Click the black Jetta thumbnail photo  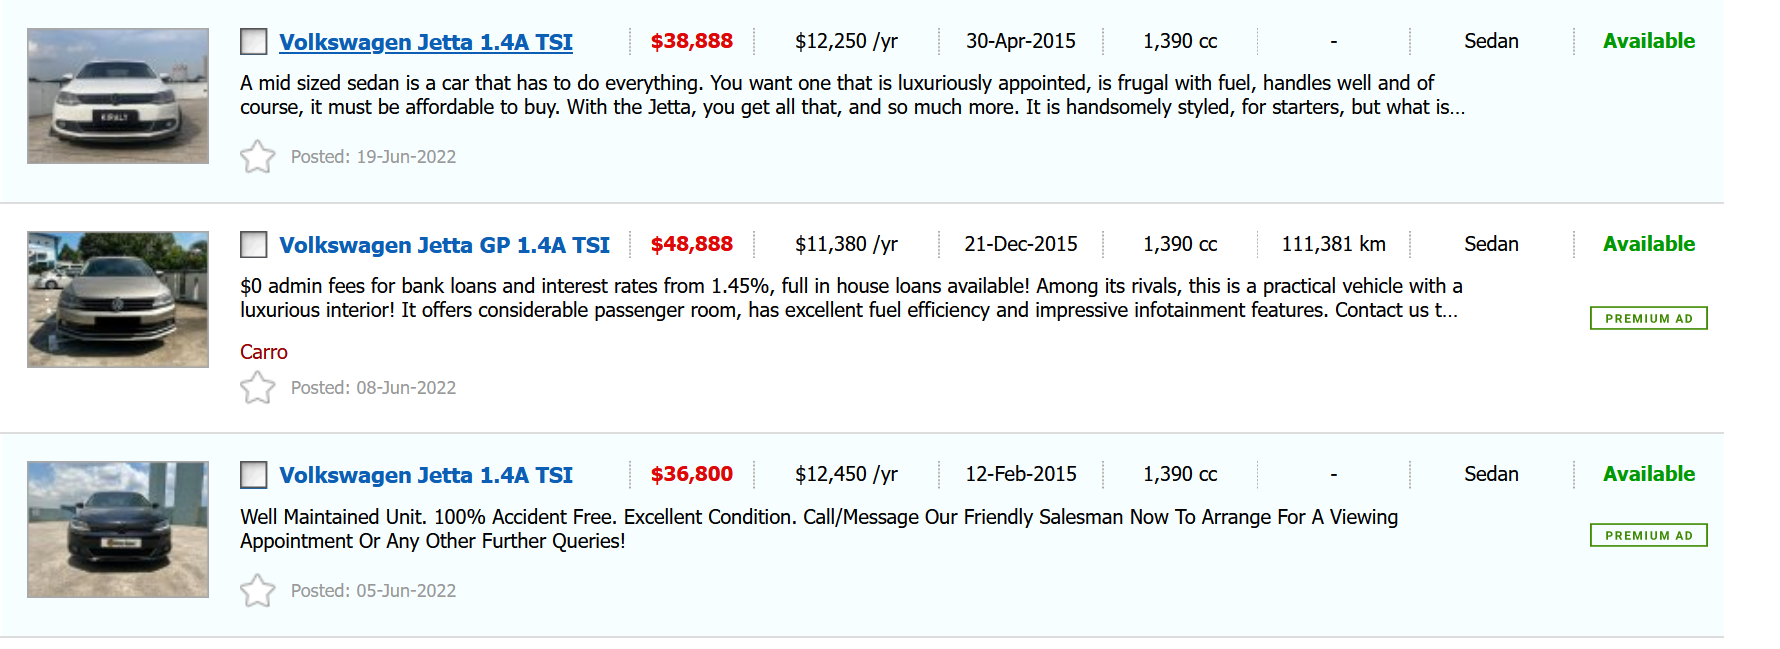tap(118, 529)
